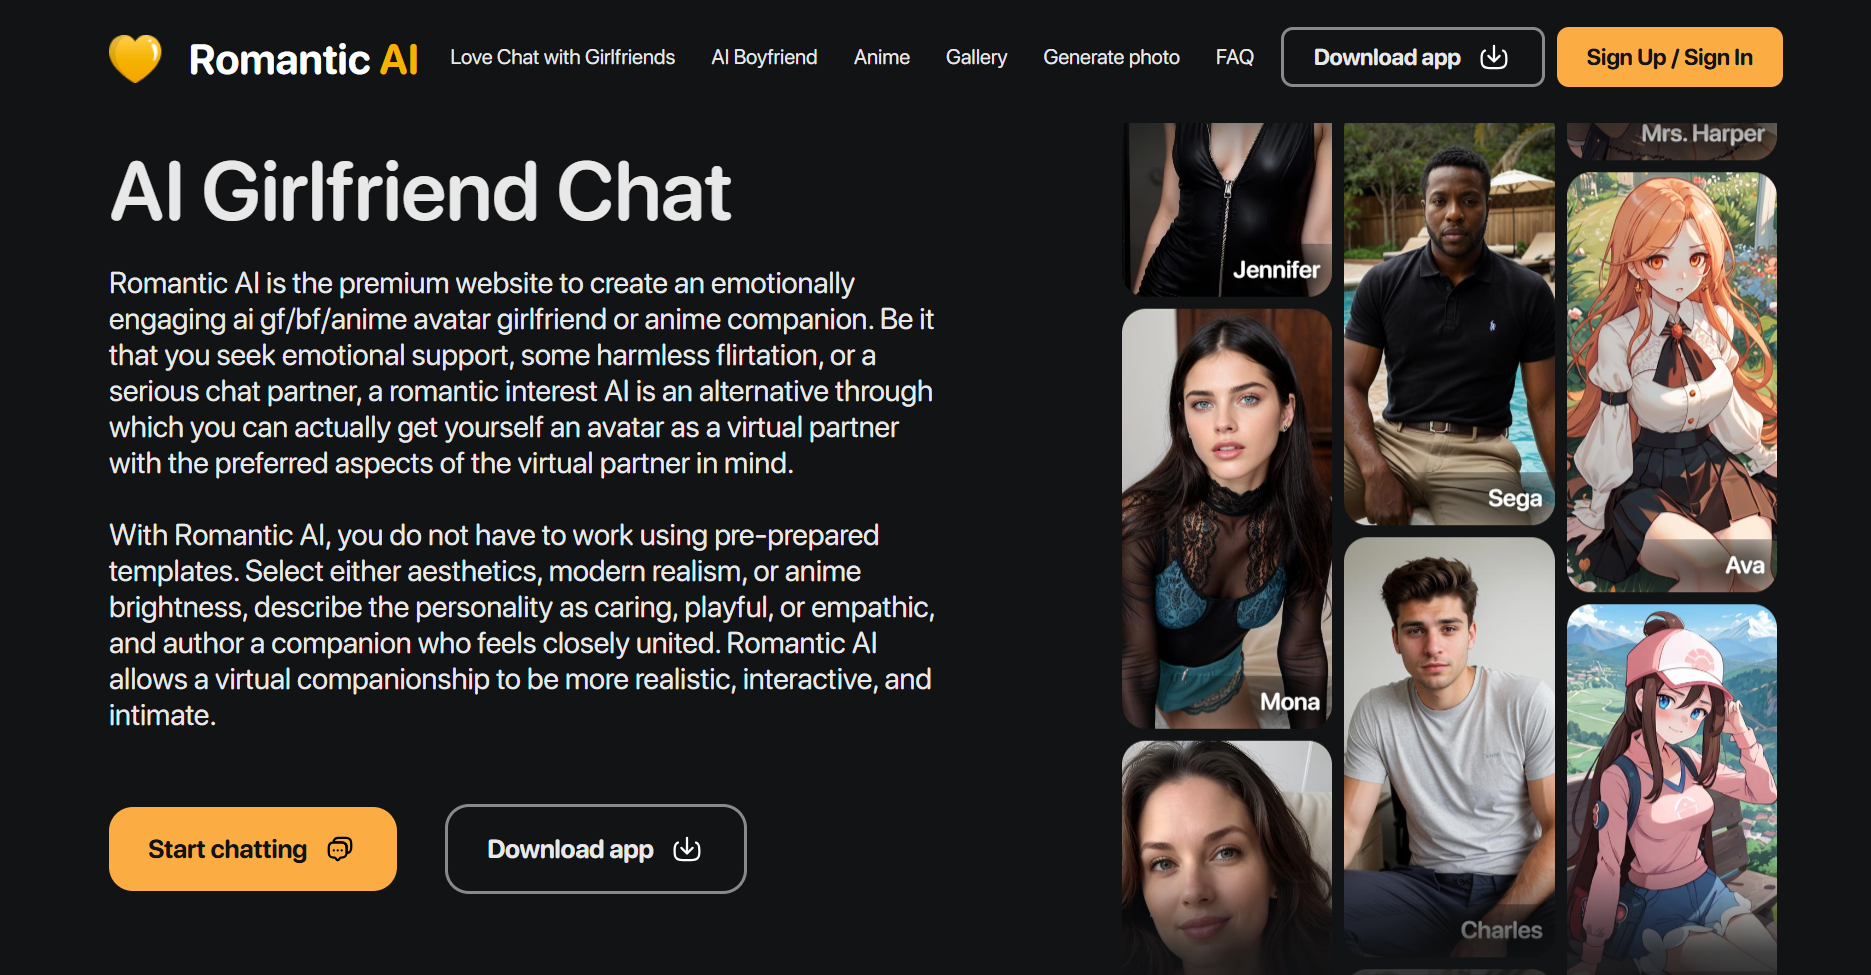Click the yellow heart logo icon

tap(135, 58)
